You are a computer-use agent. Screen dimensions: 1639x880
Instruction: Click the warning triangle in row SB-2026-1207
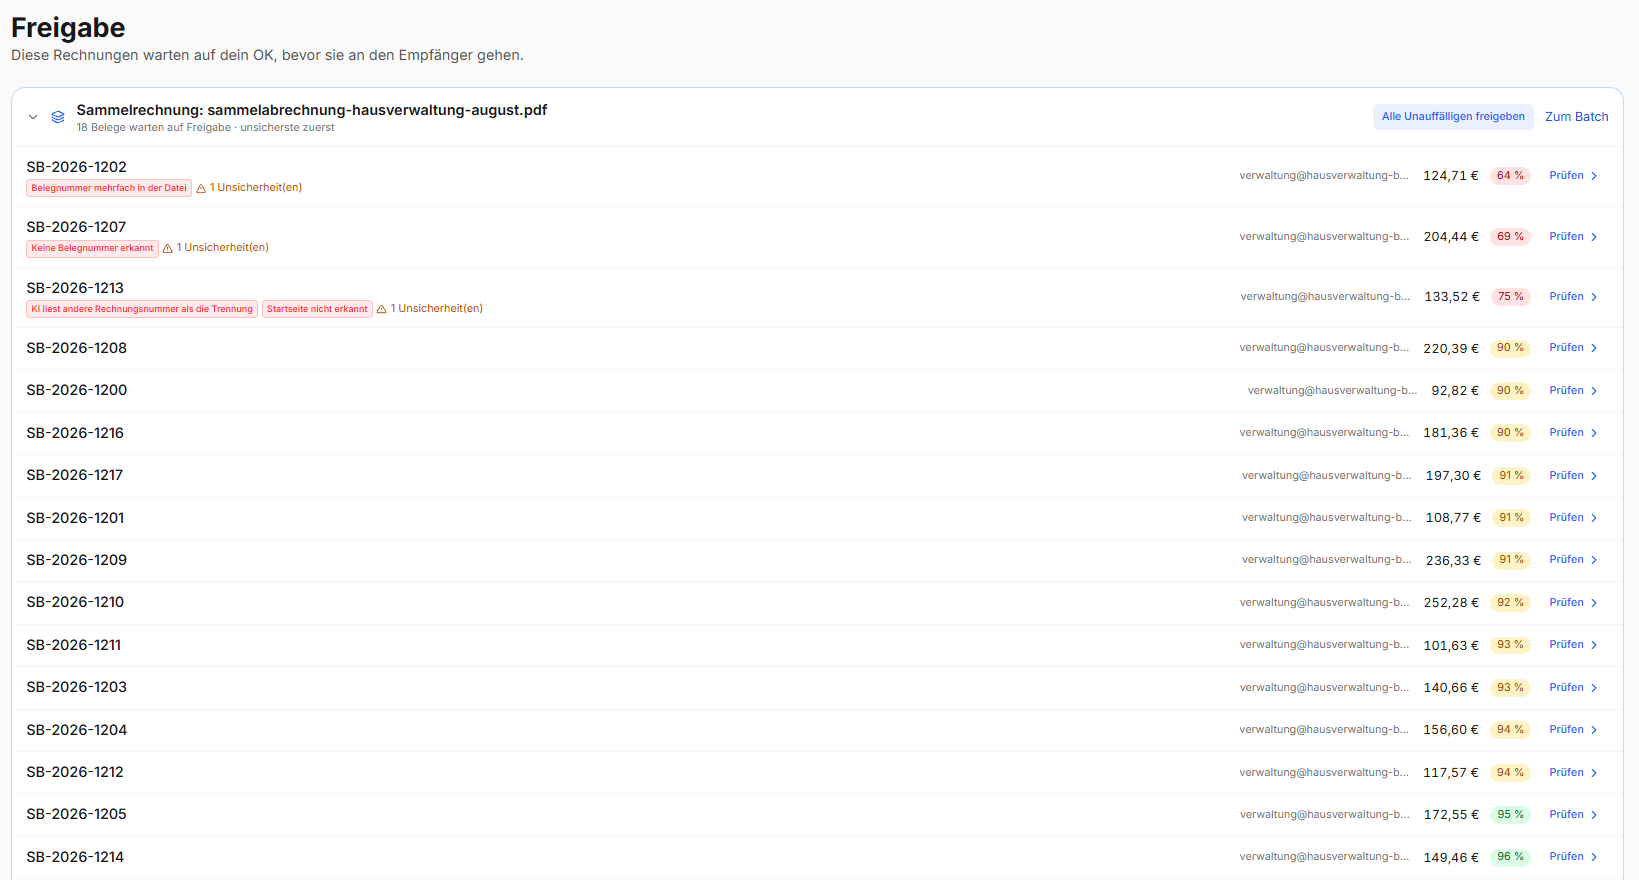(x=168, y=248)
